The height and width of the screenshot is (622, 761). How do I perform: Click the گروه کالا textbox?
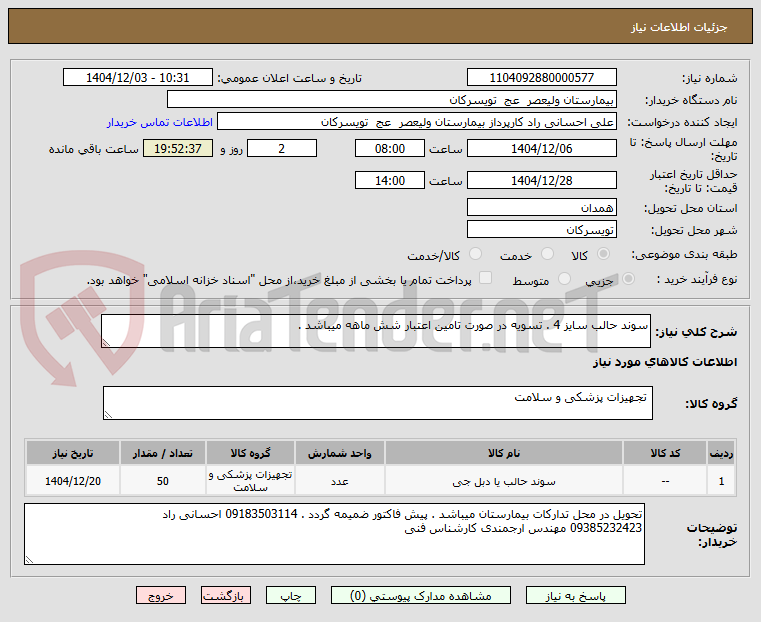click(x=378, y=403)
